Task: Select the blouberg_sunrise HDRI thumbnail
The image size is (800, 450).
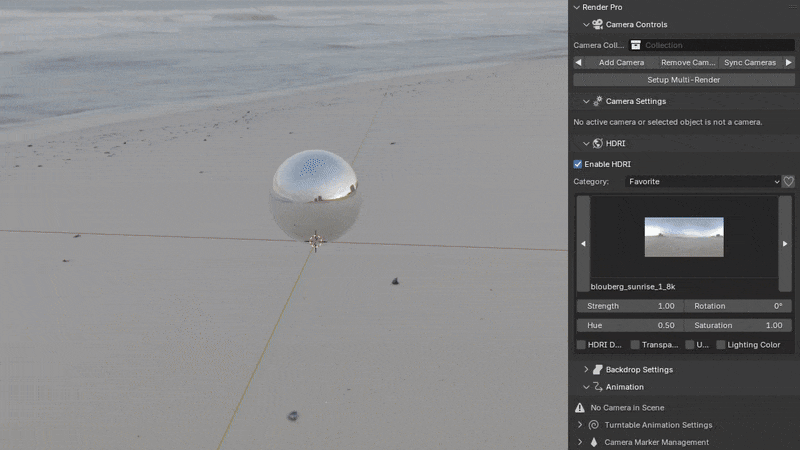Action: click(683, 237)
